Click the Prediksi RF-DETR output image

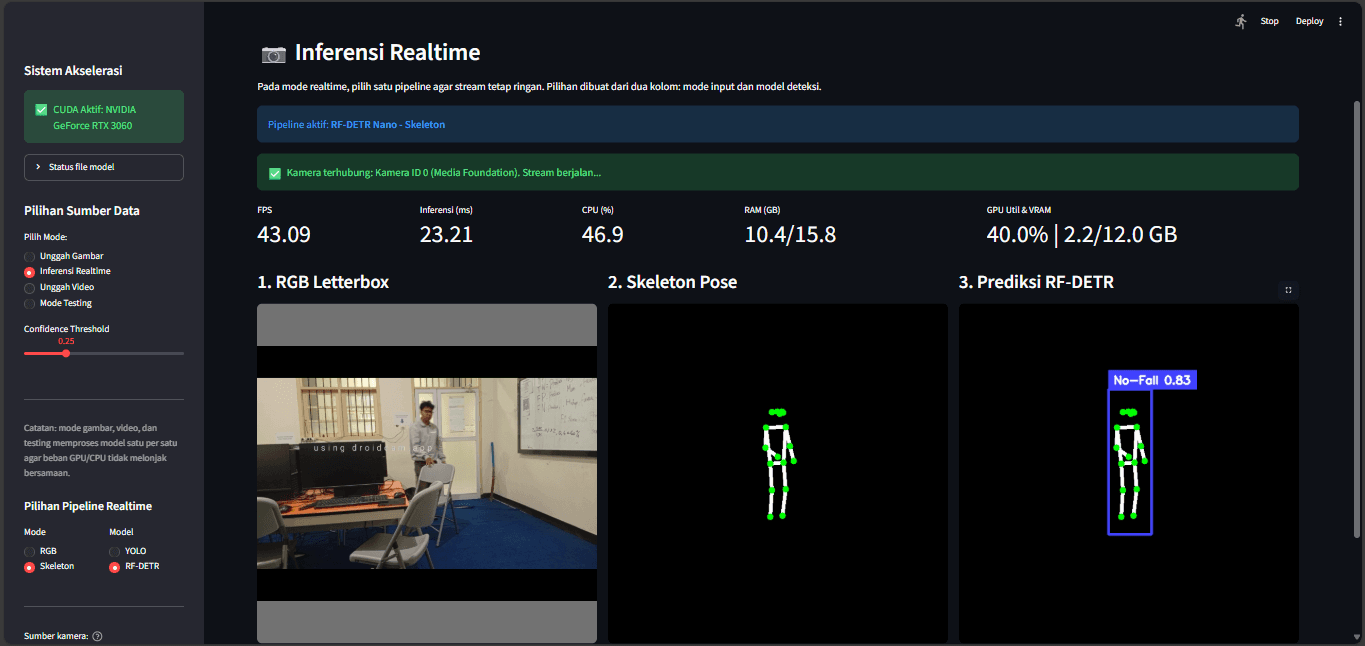(1129, 473)
